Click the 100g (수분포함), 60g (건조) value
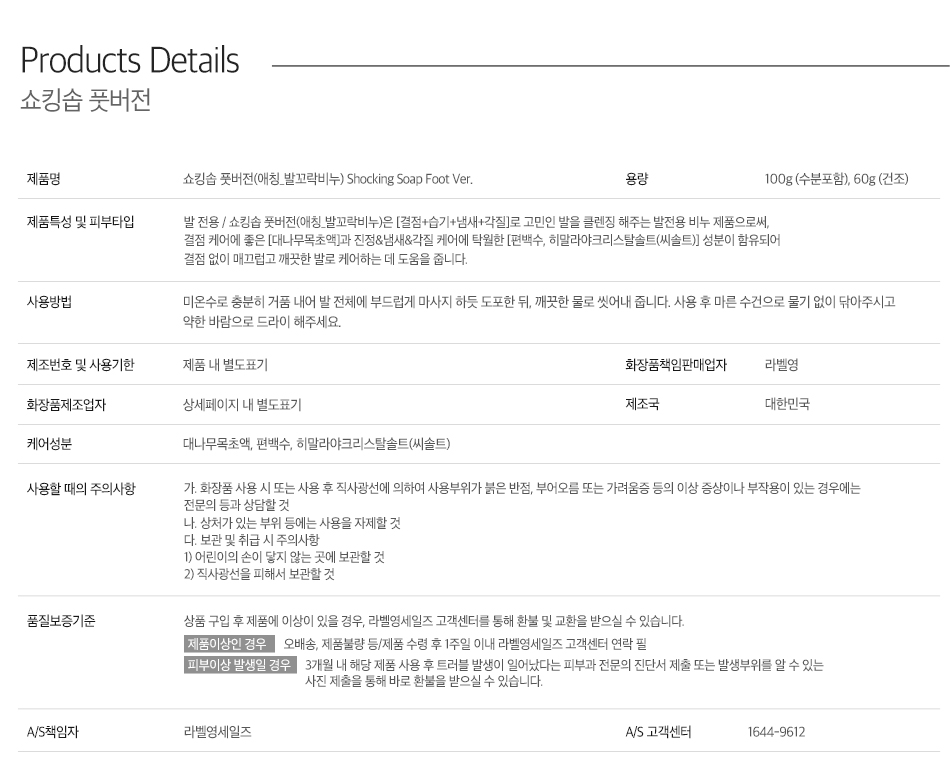Screen dimensions: 950x780 [x=836, y=179]
